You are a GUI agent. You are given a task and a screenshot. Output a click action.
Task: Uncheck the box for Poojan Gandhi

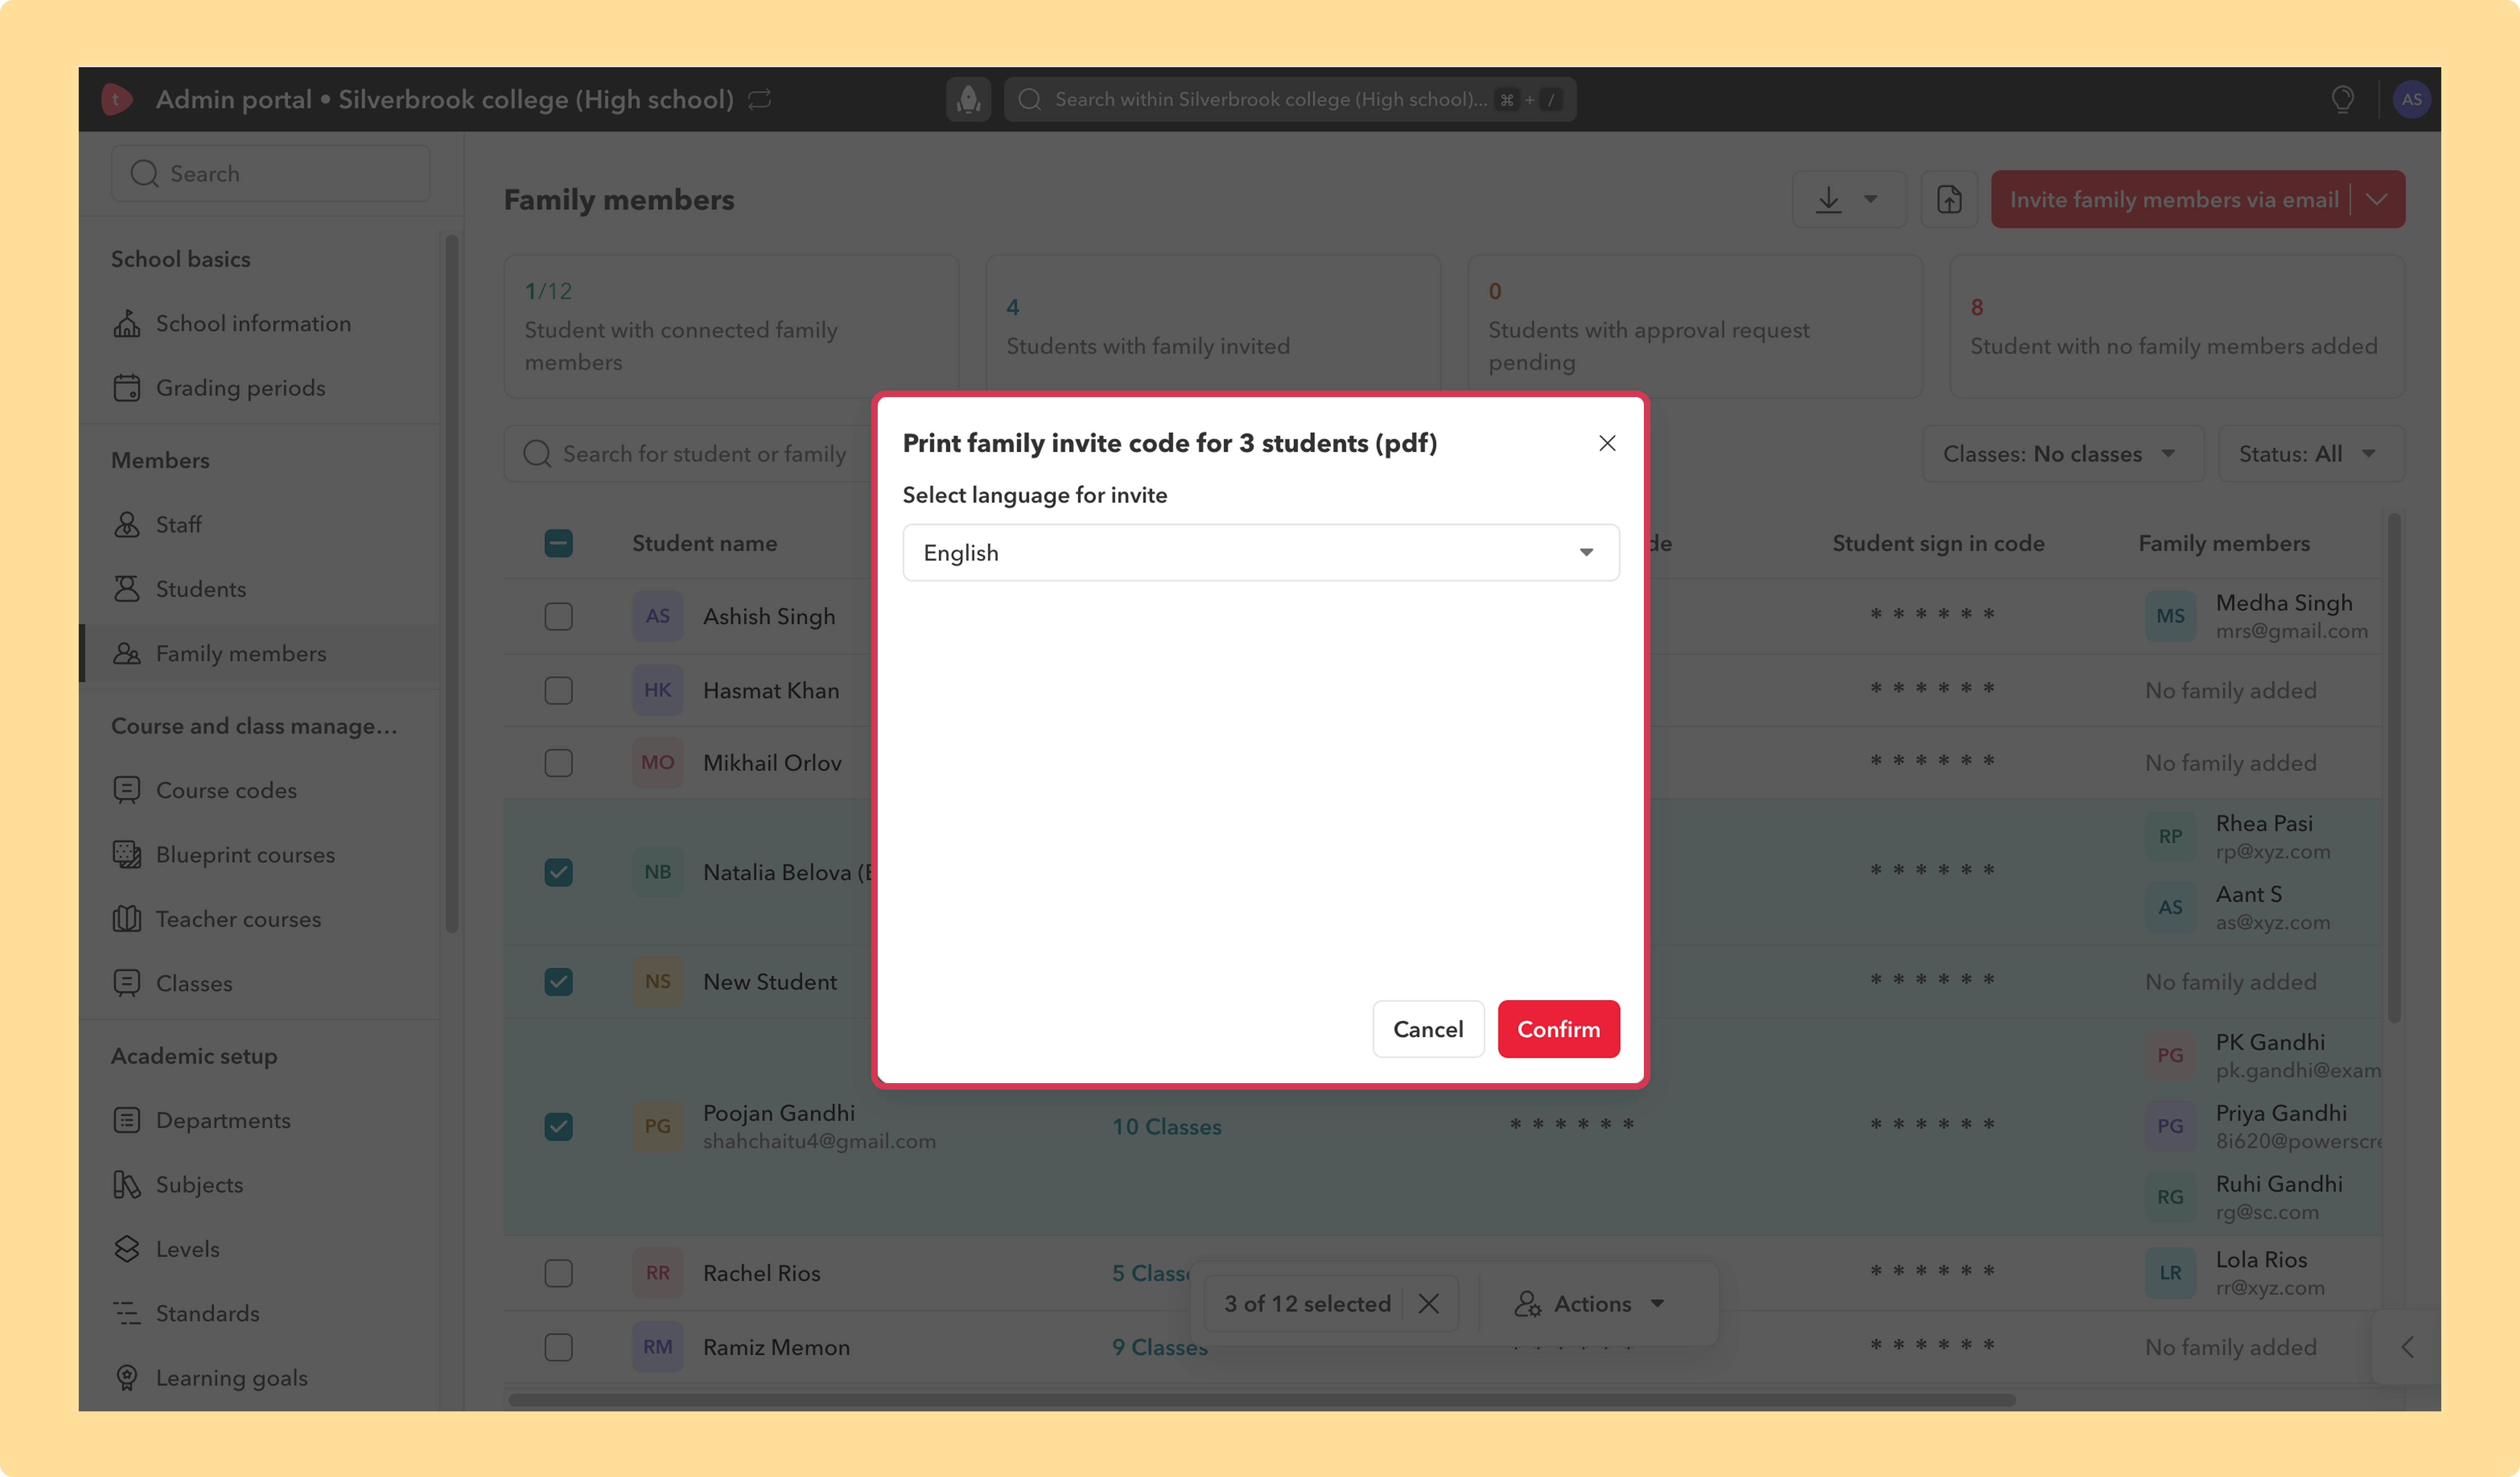point(558,1127)
